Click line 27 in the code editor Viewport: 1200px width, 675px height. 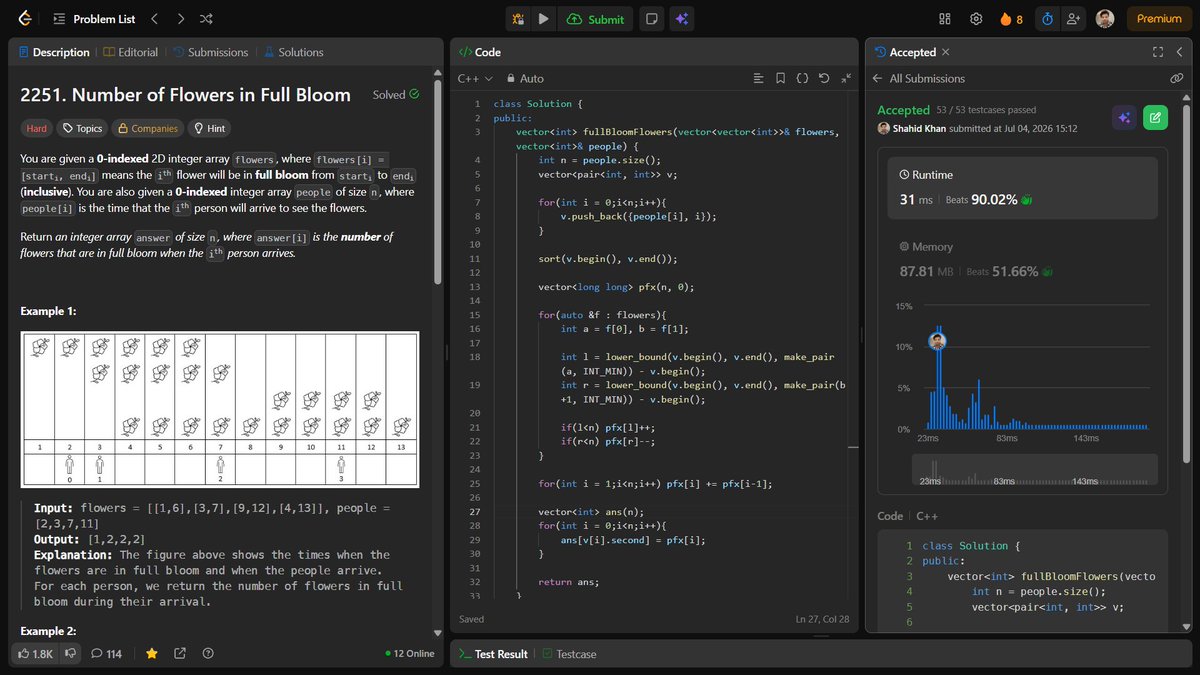coord(655,511)
